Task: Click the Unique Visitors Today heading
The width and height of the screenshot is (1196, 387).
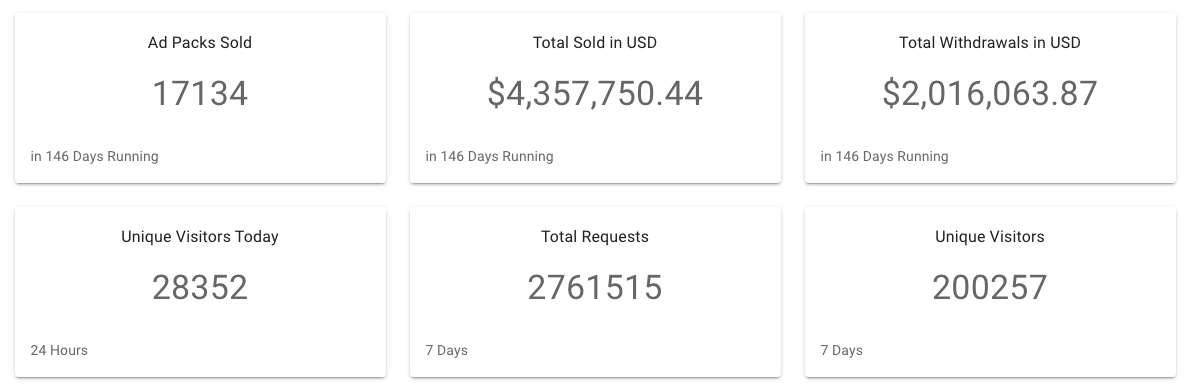Action: (x=200, y=237)
